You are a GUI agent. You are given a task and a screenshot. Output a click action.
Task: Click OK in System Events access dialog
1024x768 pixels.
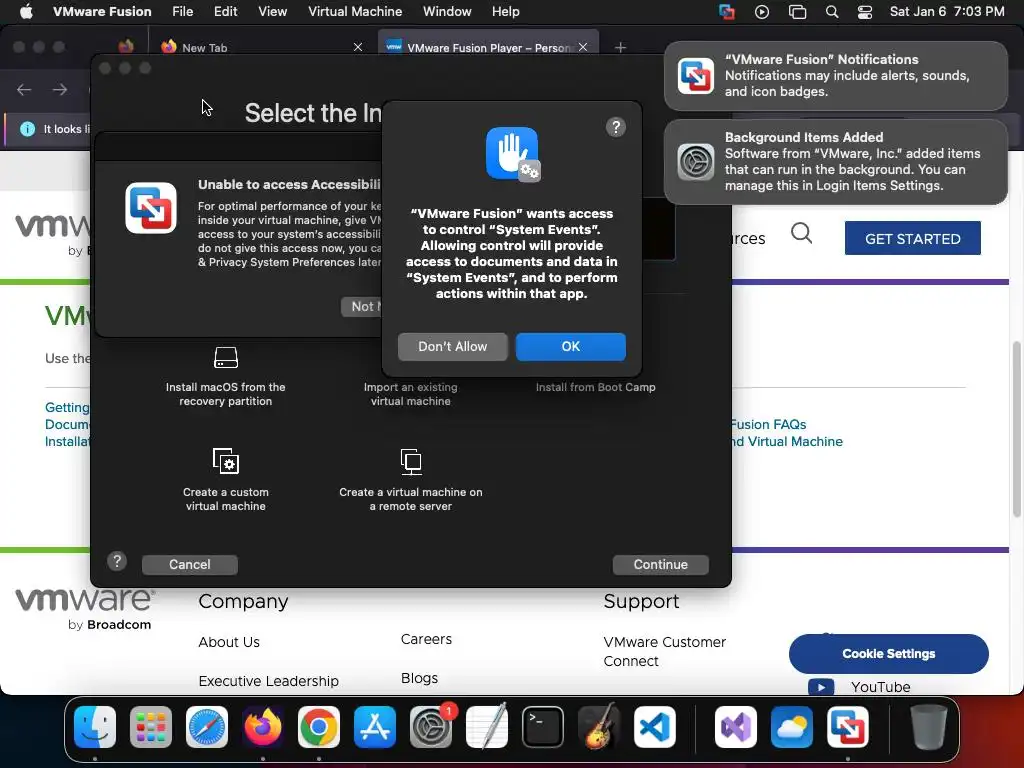click(x=570, y=346)
